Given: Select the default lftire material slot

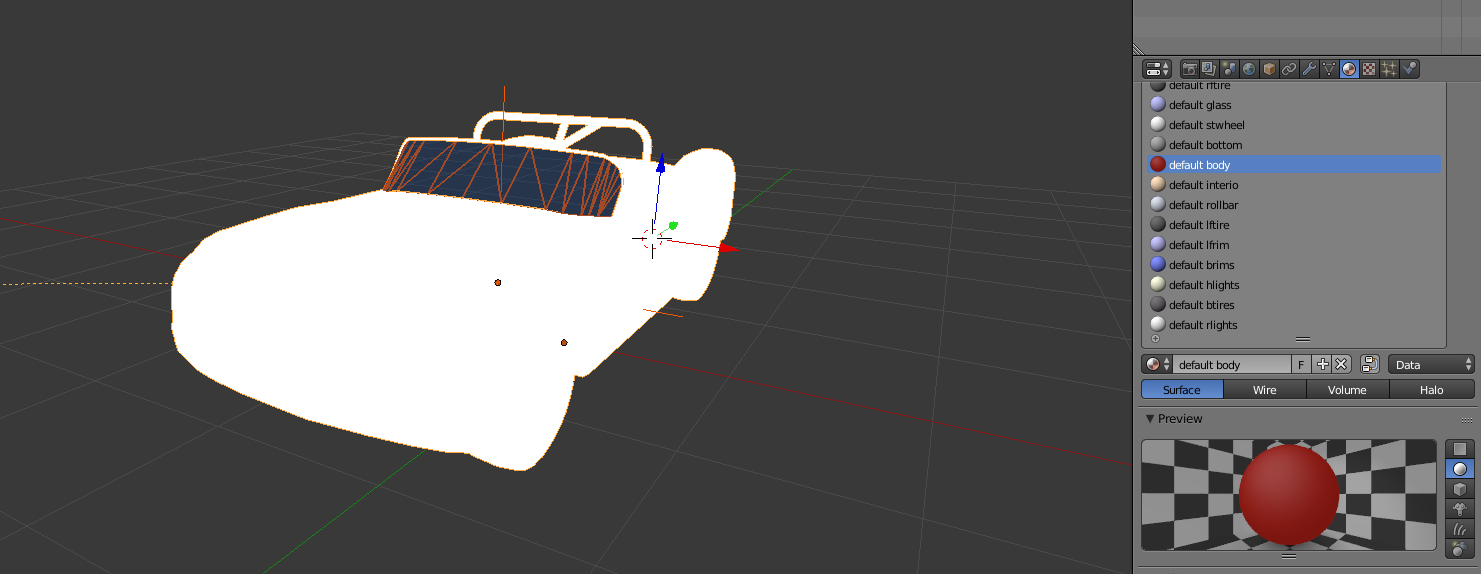Looking at the screenshot, I should click(1294, 225).
